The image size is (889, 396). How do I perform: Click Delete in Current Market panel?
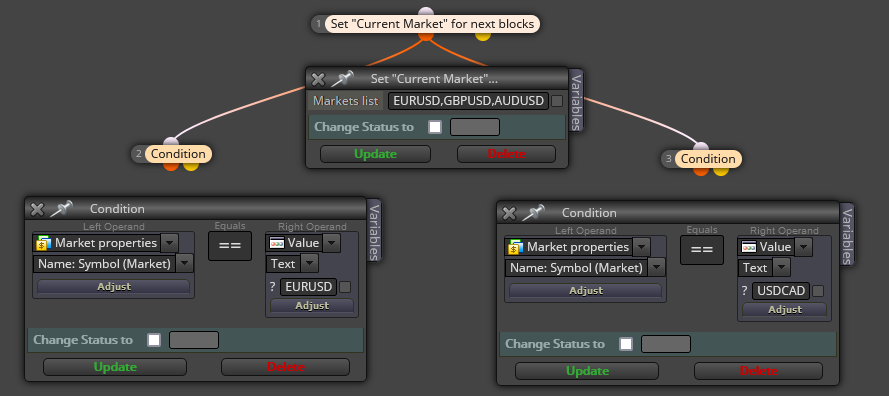click(506, 154)
